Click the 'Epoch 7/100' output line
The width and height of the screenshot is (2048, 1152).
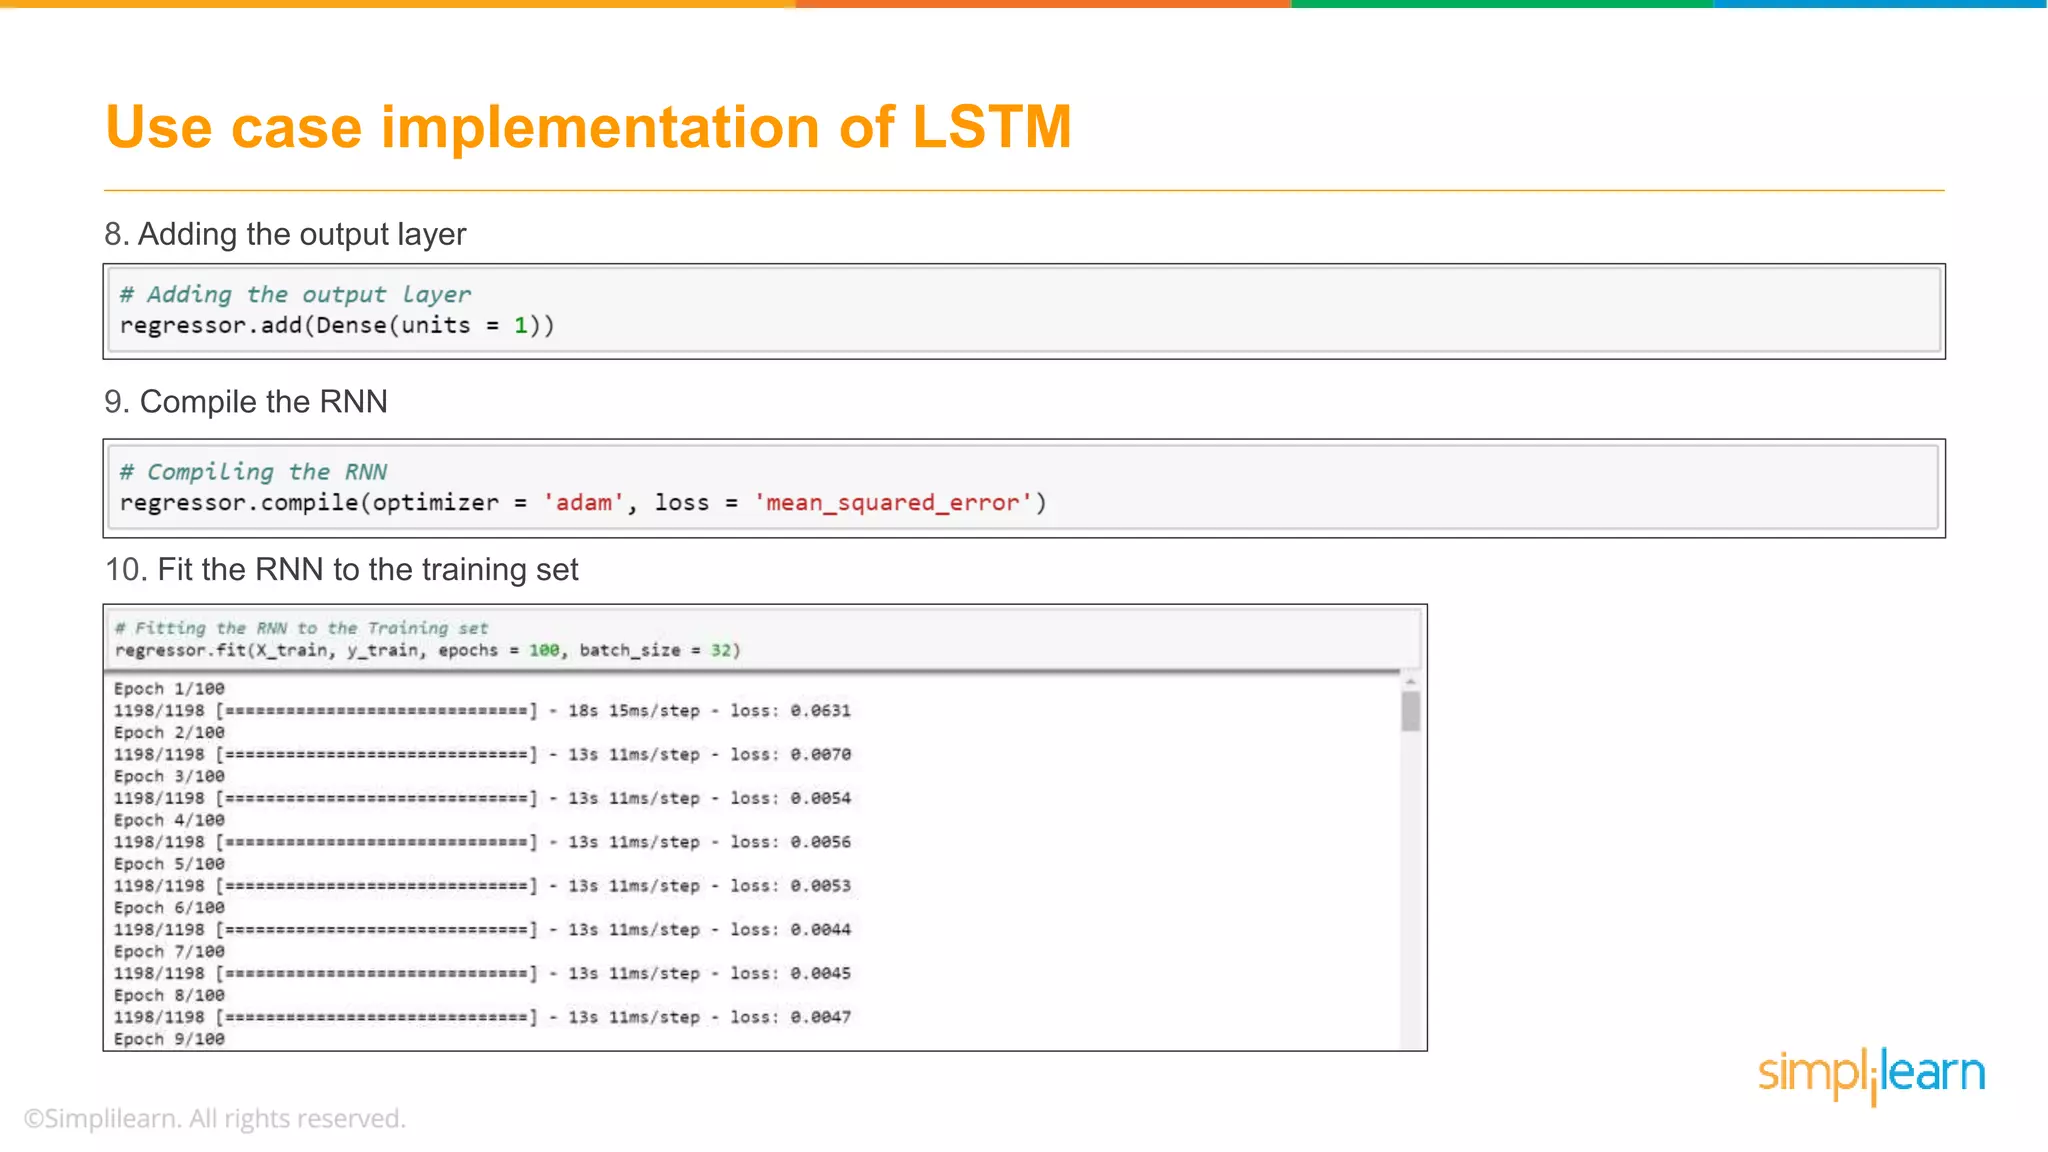[x=169, y=952]
